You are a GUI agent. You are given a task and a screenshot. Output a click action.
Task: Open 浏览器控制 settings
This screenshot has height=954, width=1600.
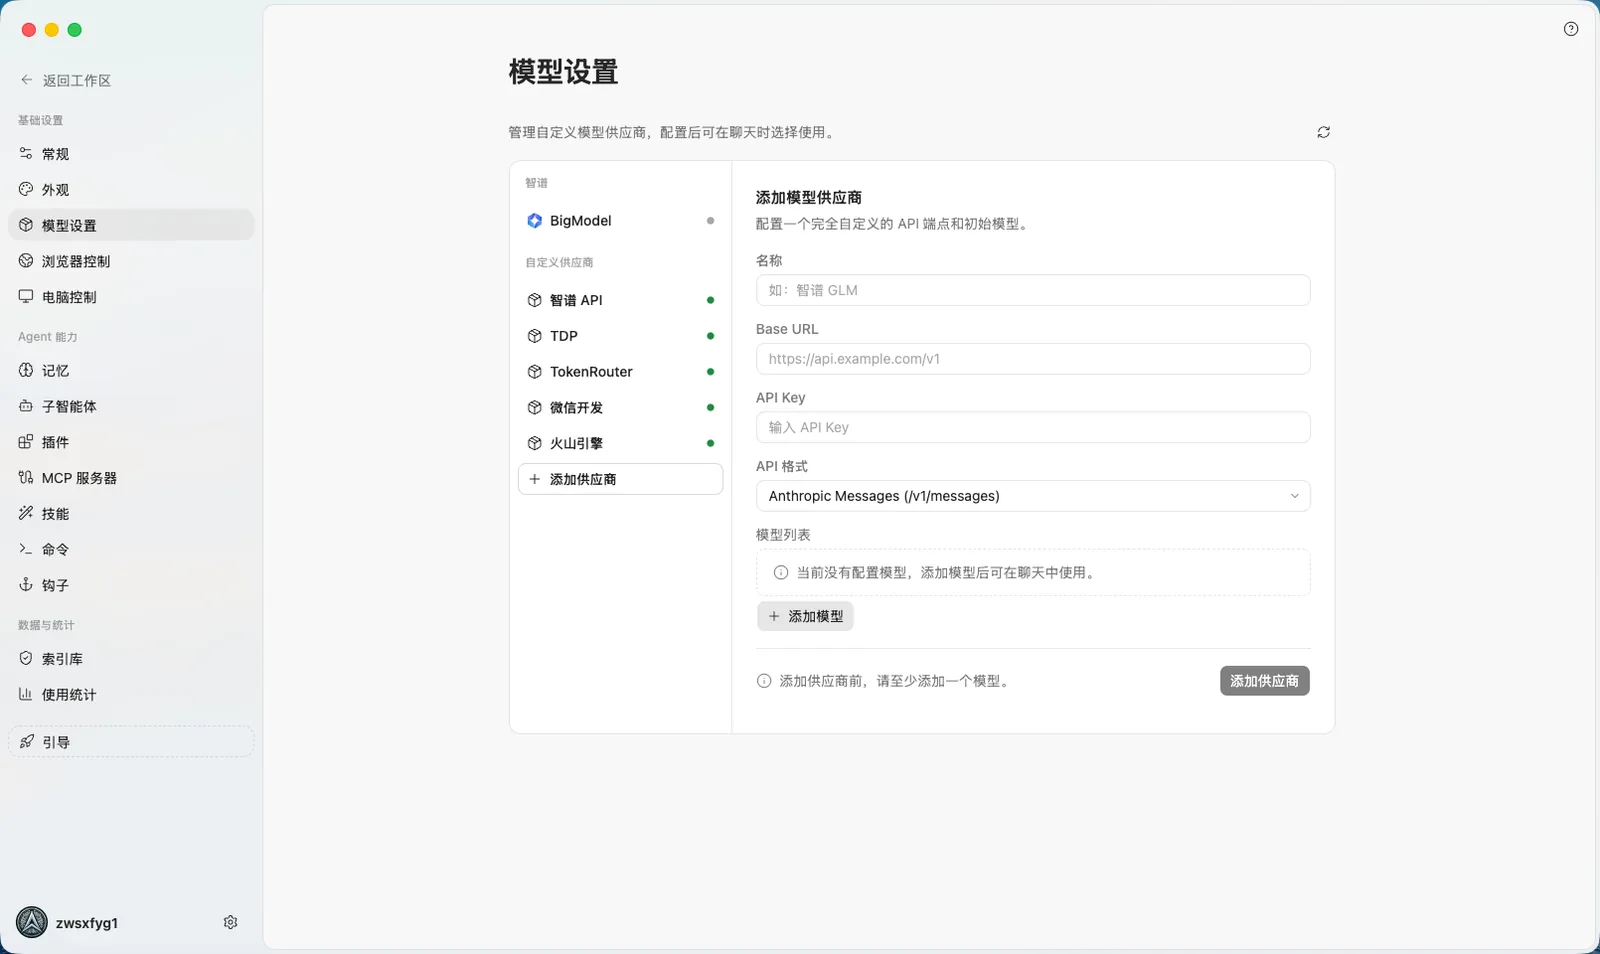tap(131, 261)
